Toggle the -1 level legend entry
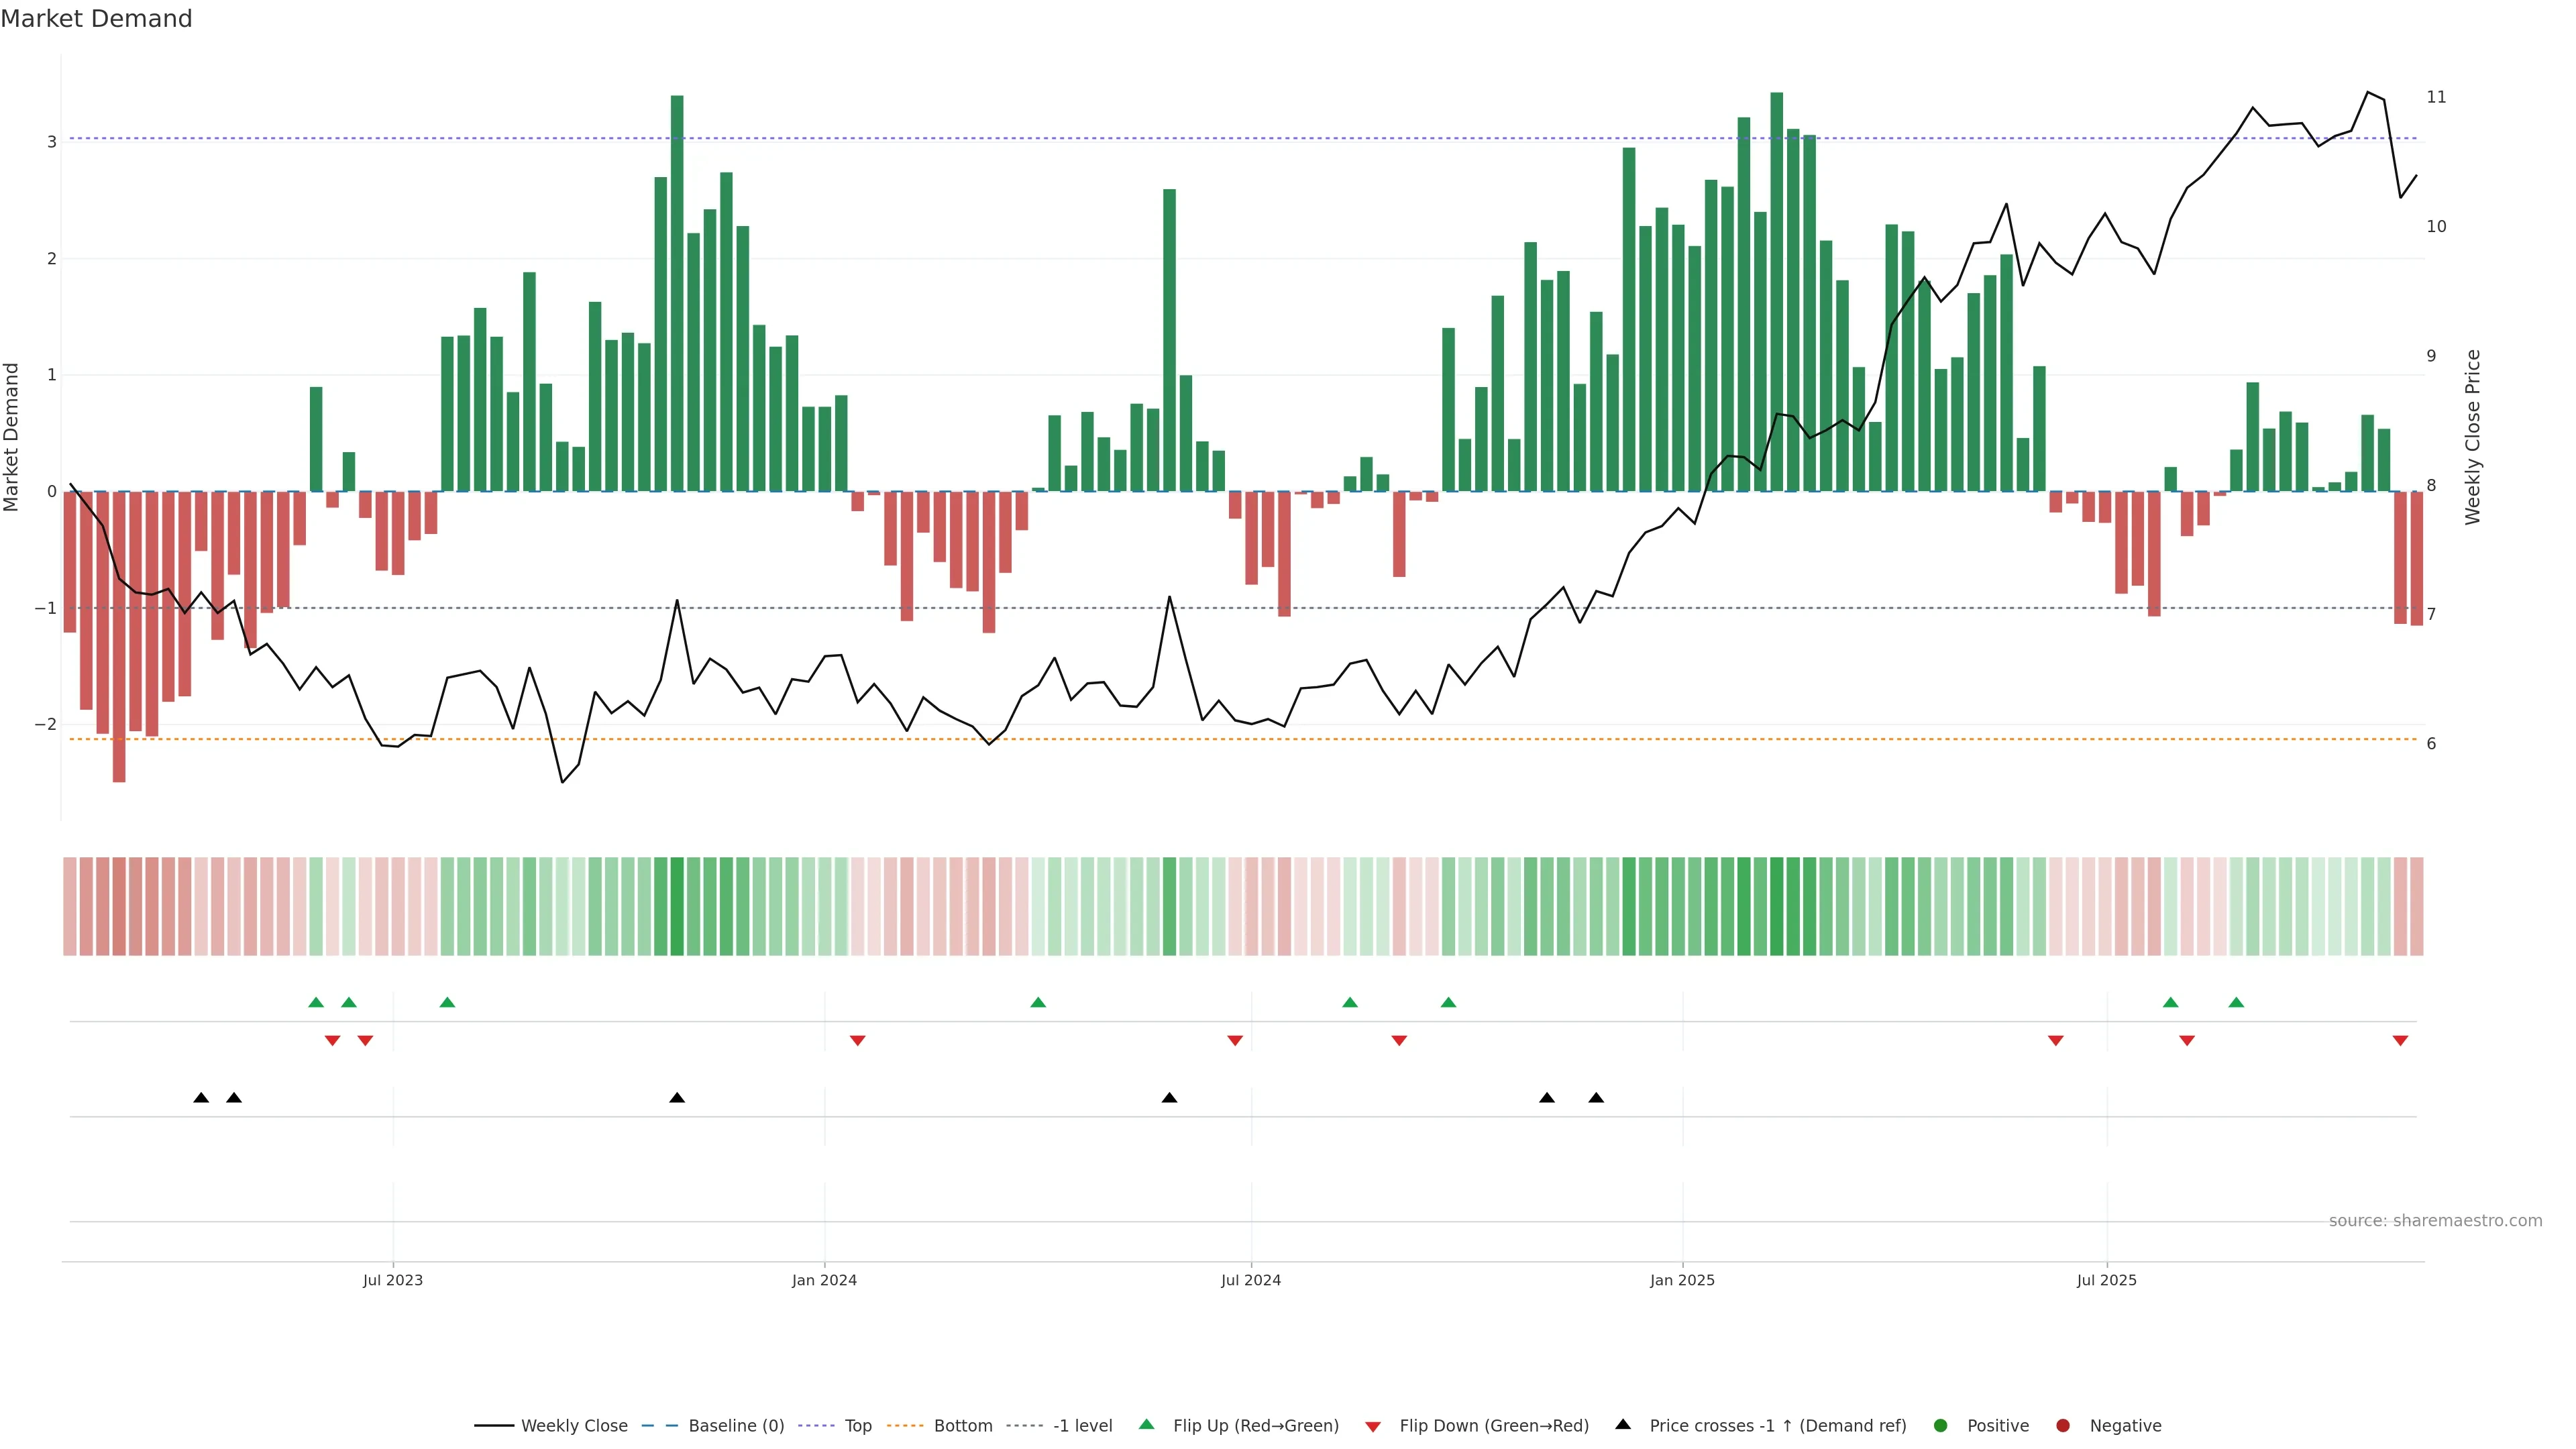The height and width of the screenshot is (1449, 2576). 1082,1426
